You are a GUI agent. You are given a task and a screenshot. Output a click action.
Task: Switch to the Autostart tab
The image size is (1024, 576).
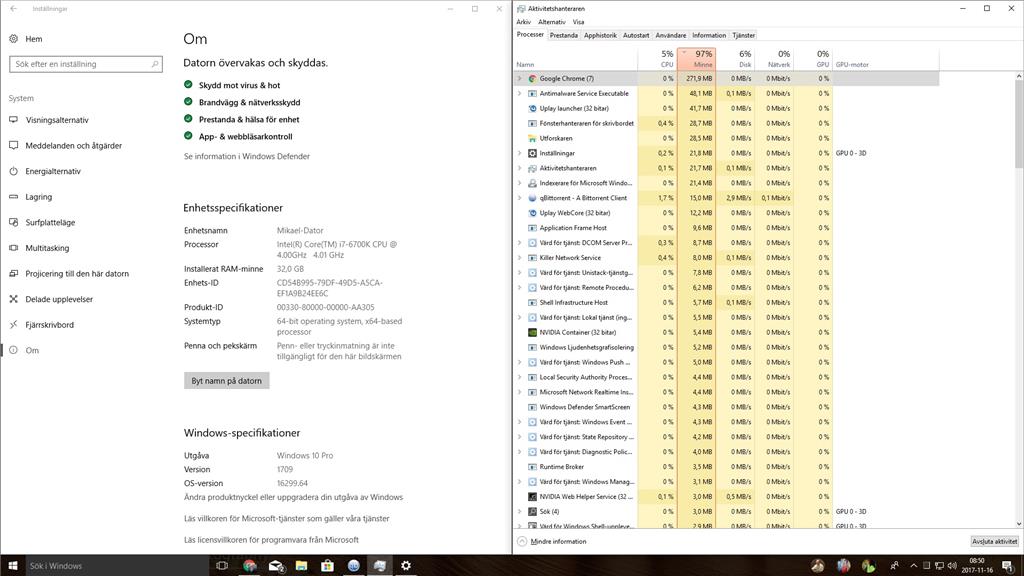(636, 35)
